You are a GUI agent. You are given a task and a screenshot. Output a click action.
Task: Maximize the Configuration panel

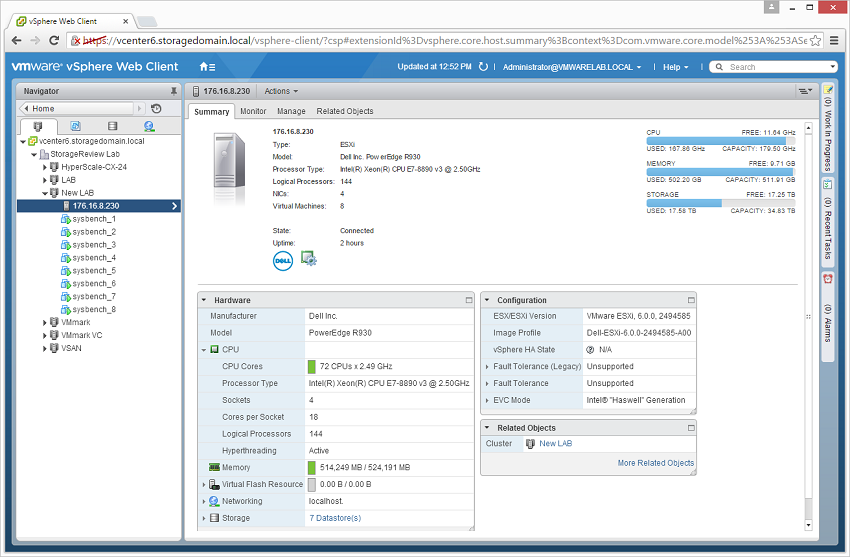point(691,300)
